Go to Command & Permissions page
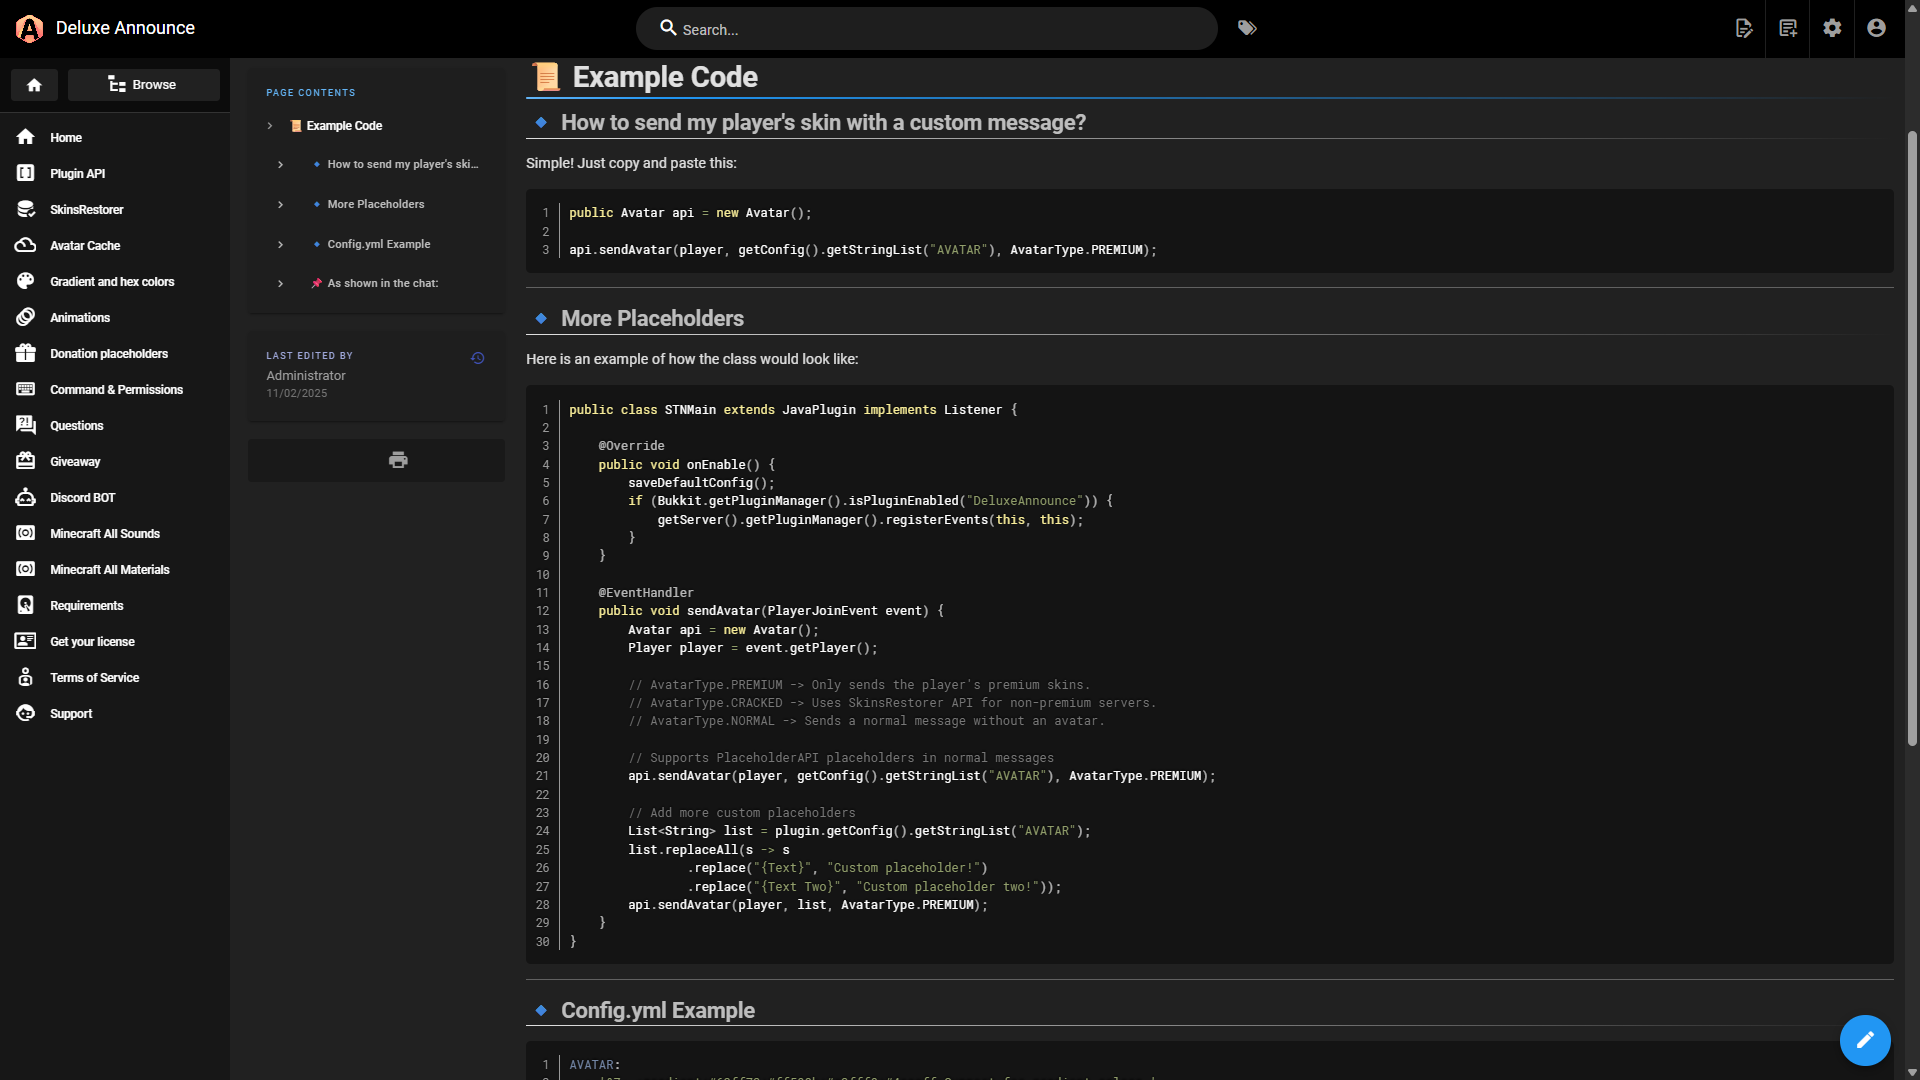Screen dimensions: 1920x1080 pyautogui.click(x=116, y=390)
